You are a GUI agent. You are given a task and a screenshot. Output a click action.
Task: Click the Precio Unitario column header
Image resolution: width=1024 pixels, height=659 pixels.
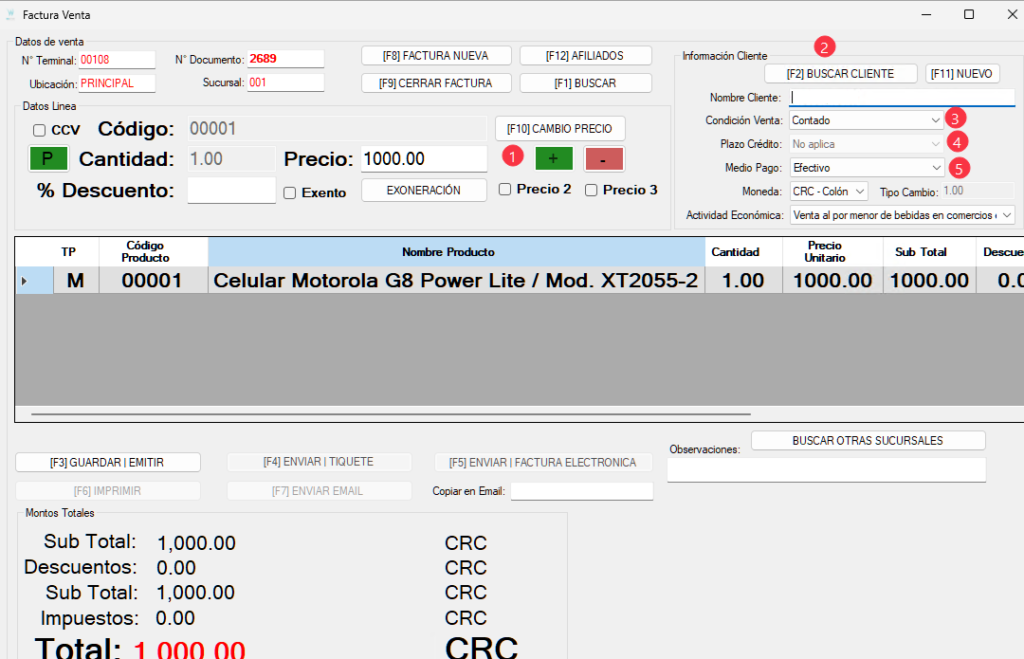coord(825,252)
